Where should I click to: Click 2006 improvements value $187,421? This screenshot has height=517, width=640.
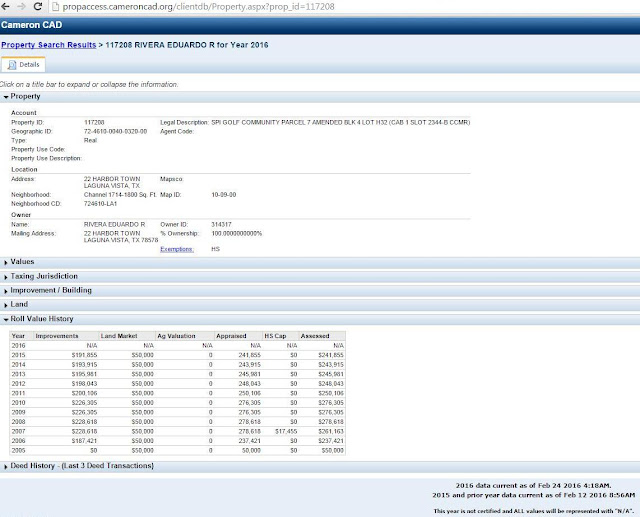click(84, 441)
